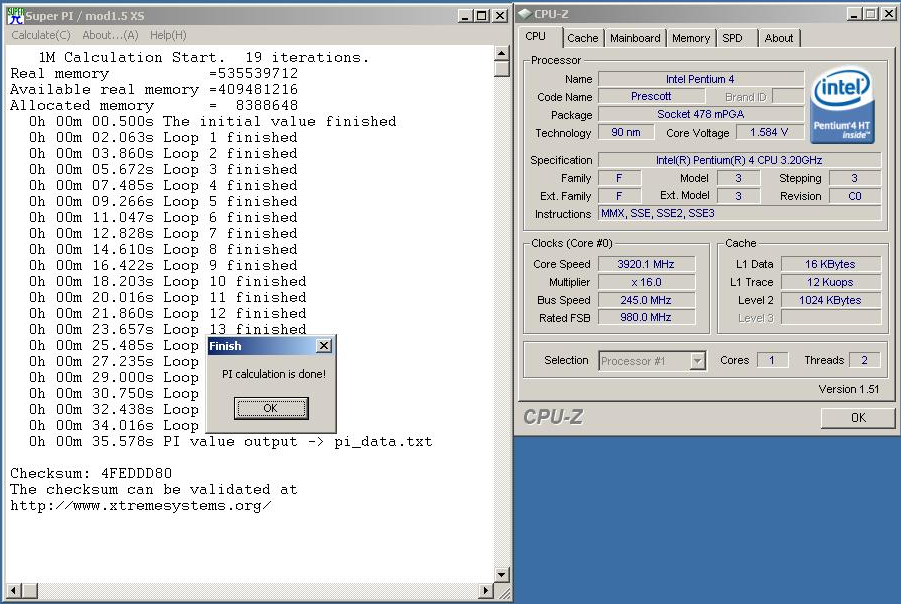Click the Package value 'Socket 478 mPGA'
Viewport: 901px width, 604px height.
pyautogui.click(x=700, y=114)
